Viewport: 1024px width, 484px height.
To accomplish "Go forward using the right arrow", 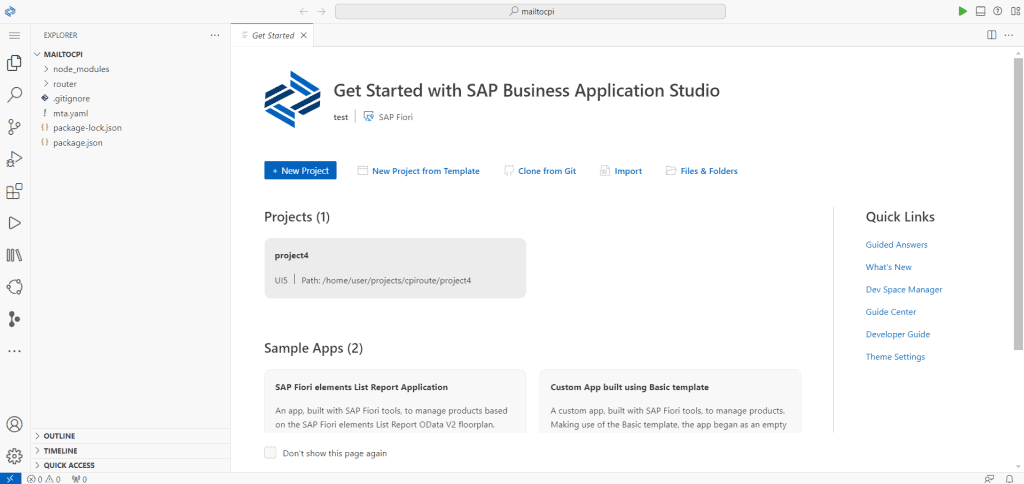I will point(321,11).
